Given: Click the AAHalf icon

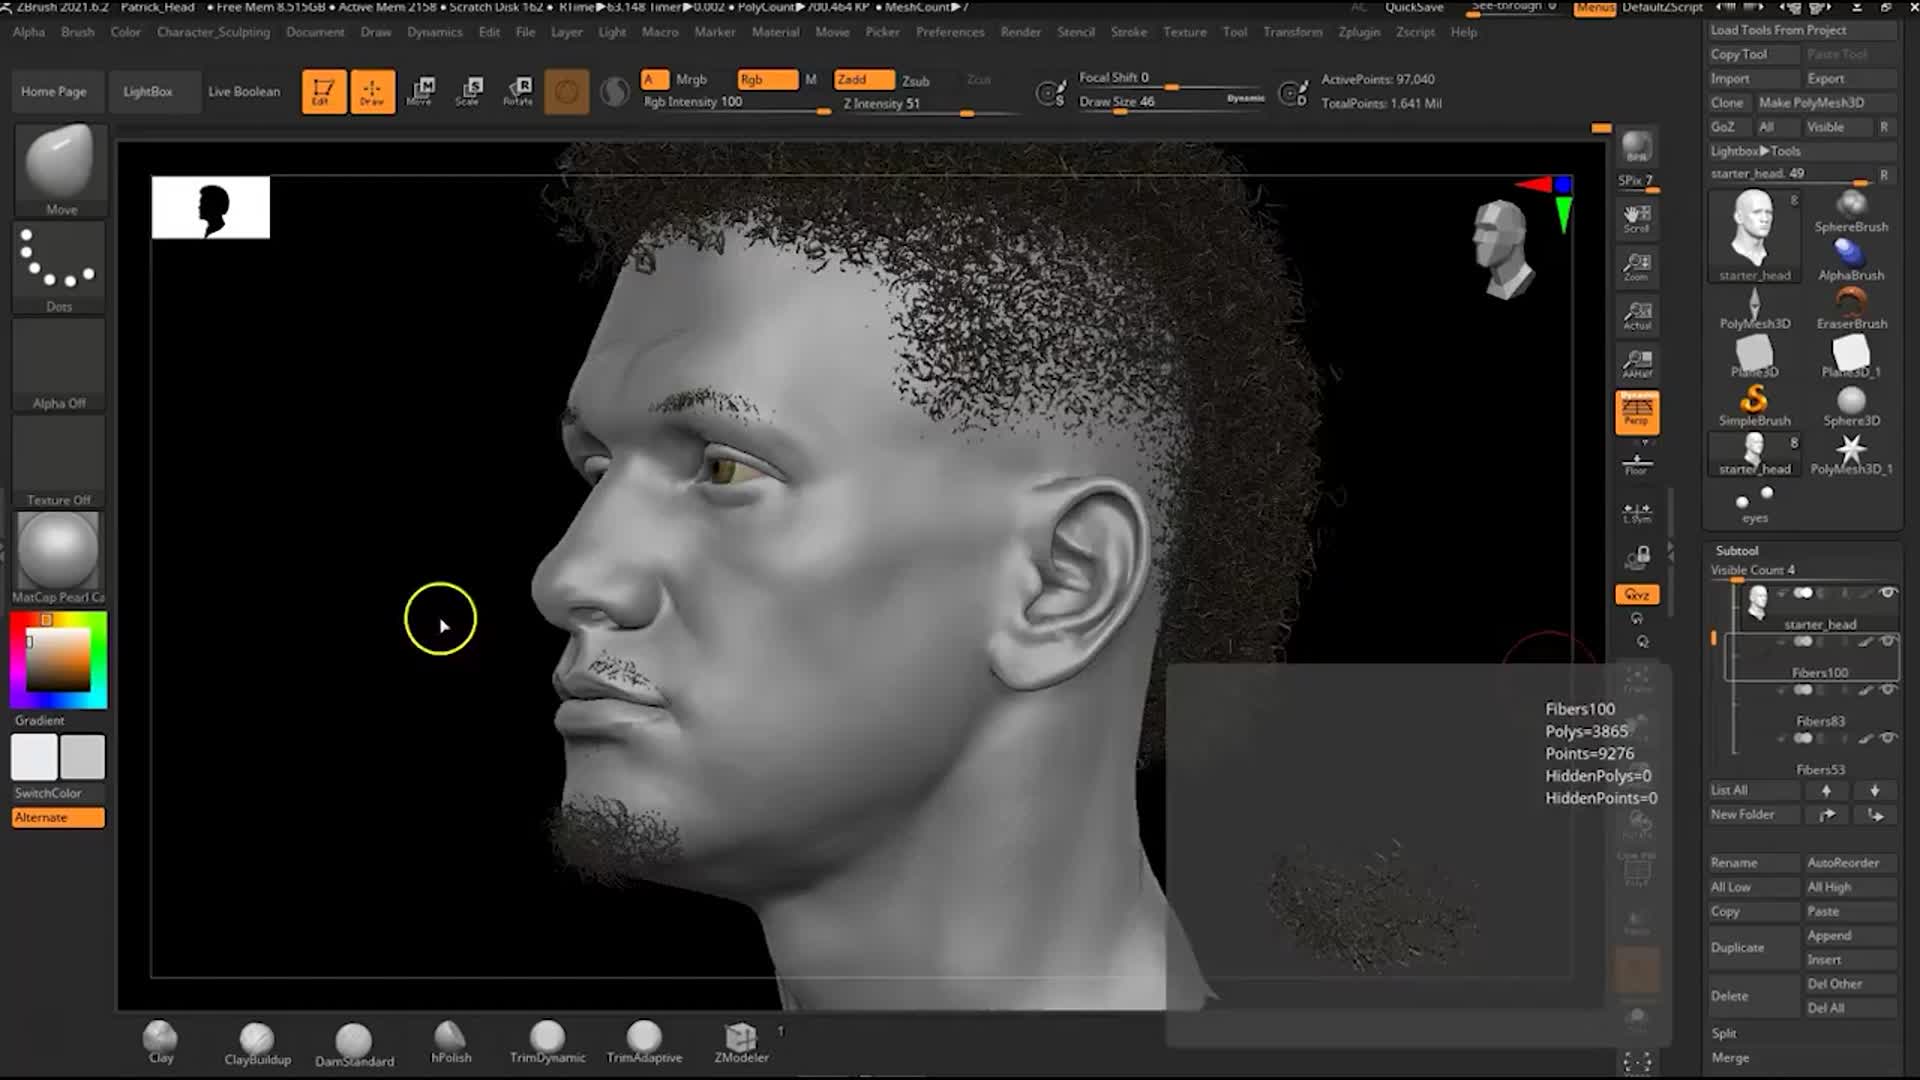Looking at the screenshot, I should pyautogui.click(x=1637, y=363).
